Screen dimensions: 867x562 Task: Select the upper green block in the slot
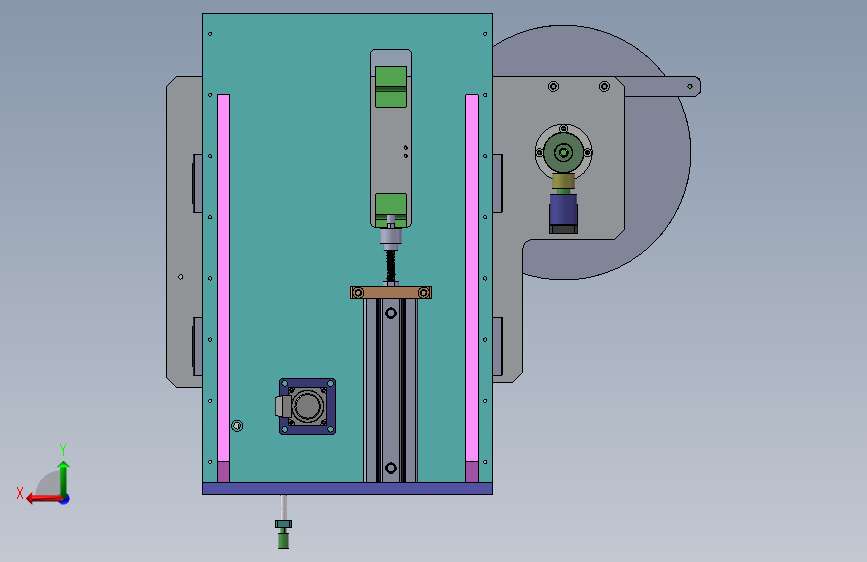(x=391, y=87)
